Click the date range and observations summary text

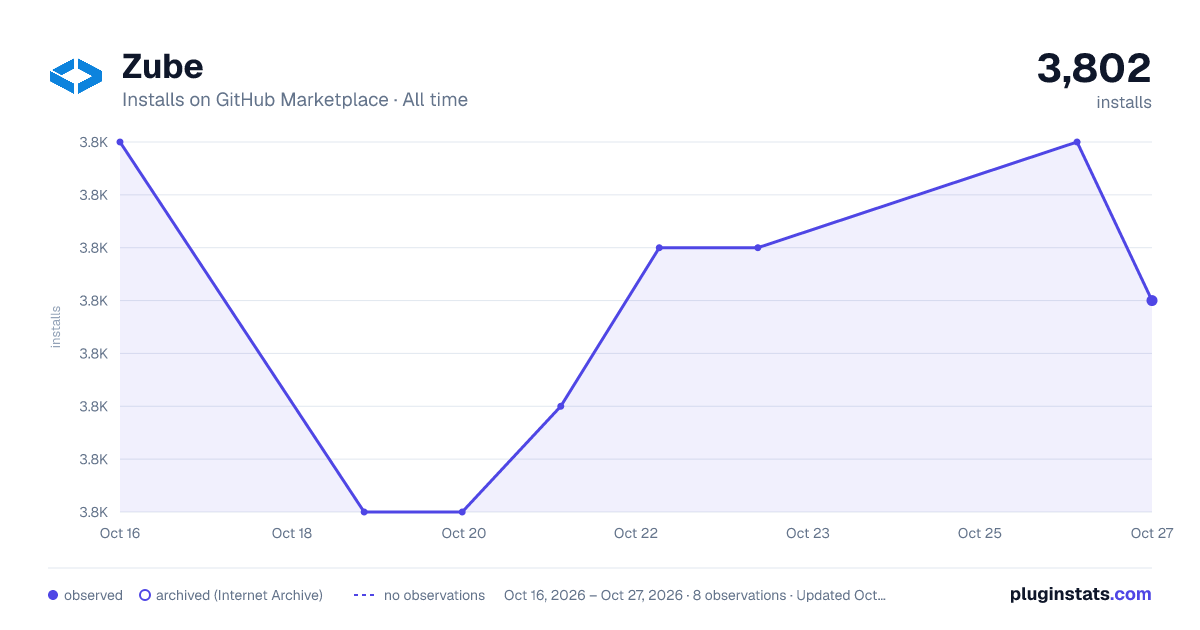pos(695,595)
